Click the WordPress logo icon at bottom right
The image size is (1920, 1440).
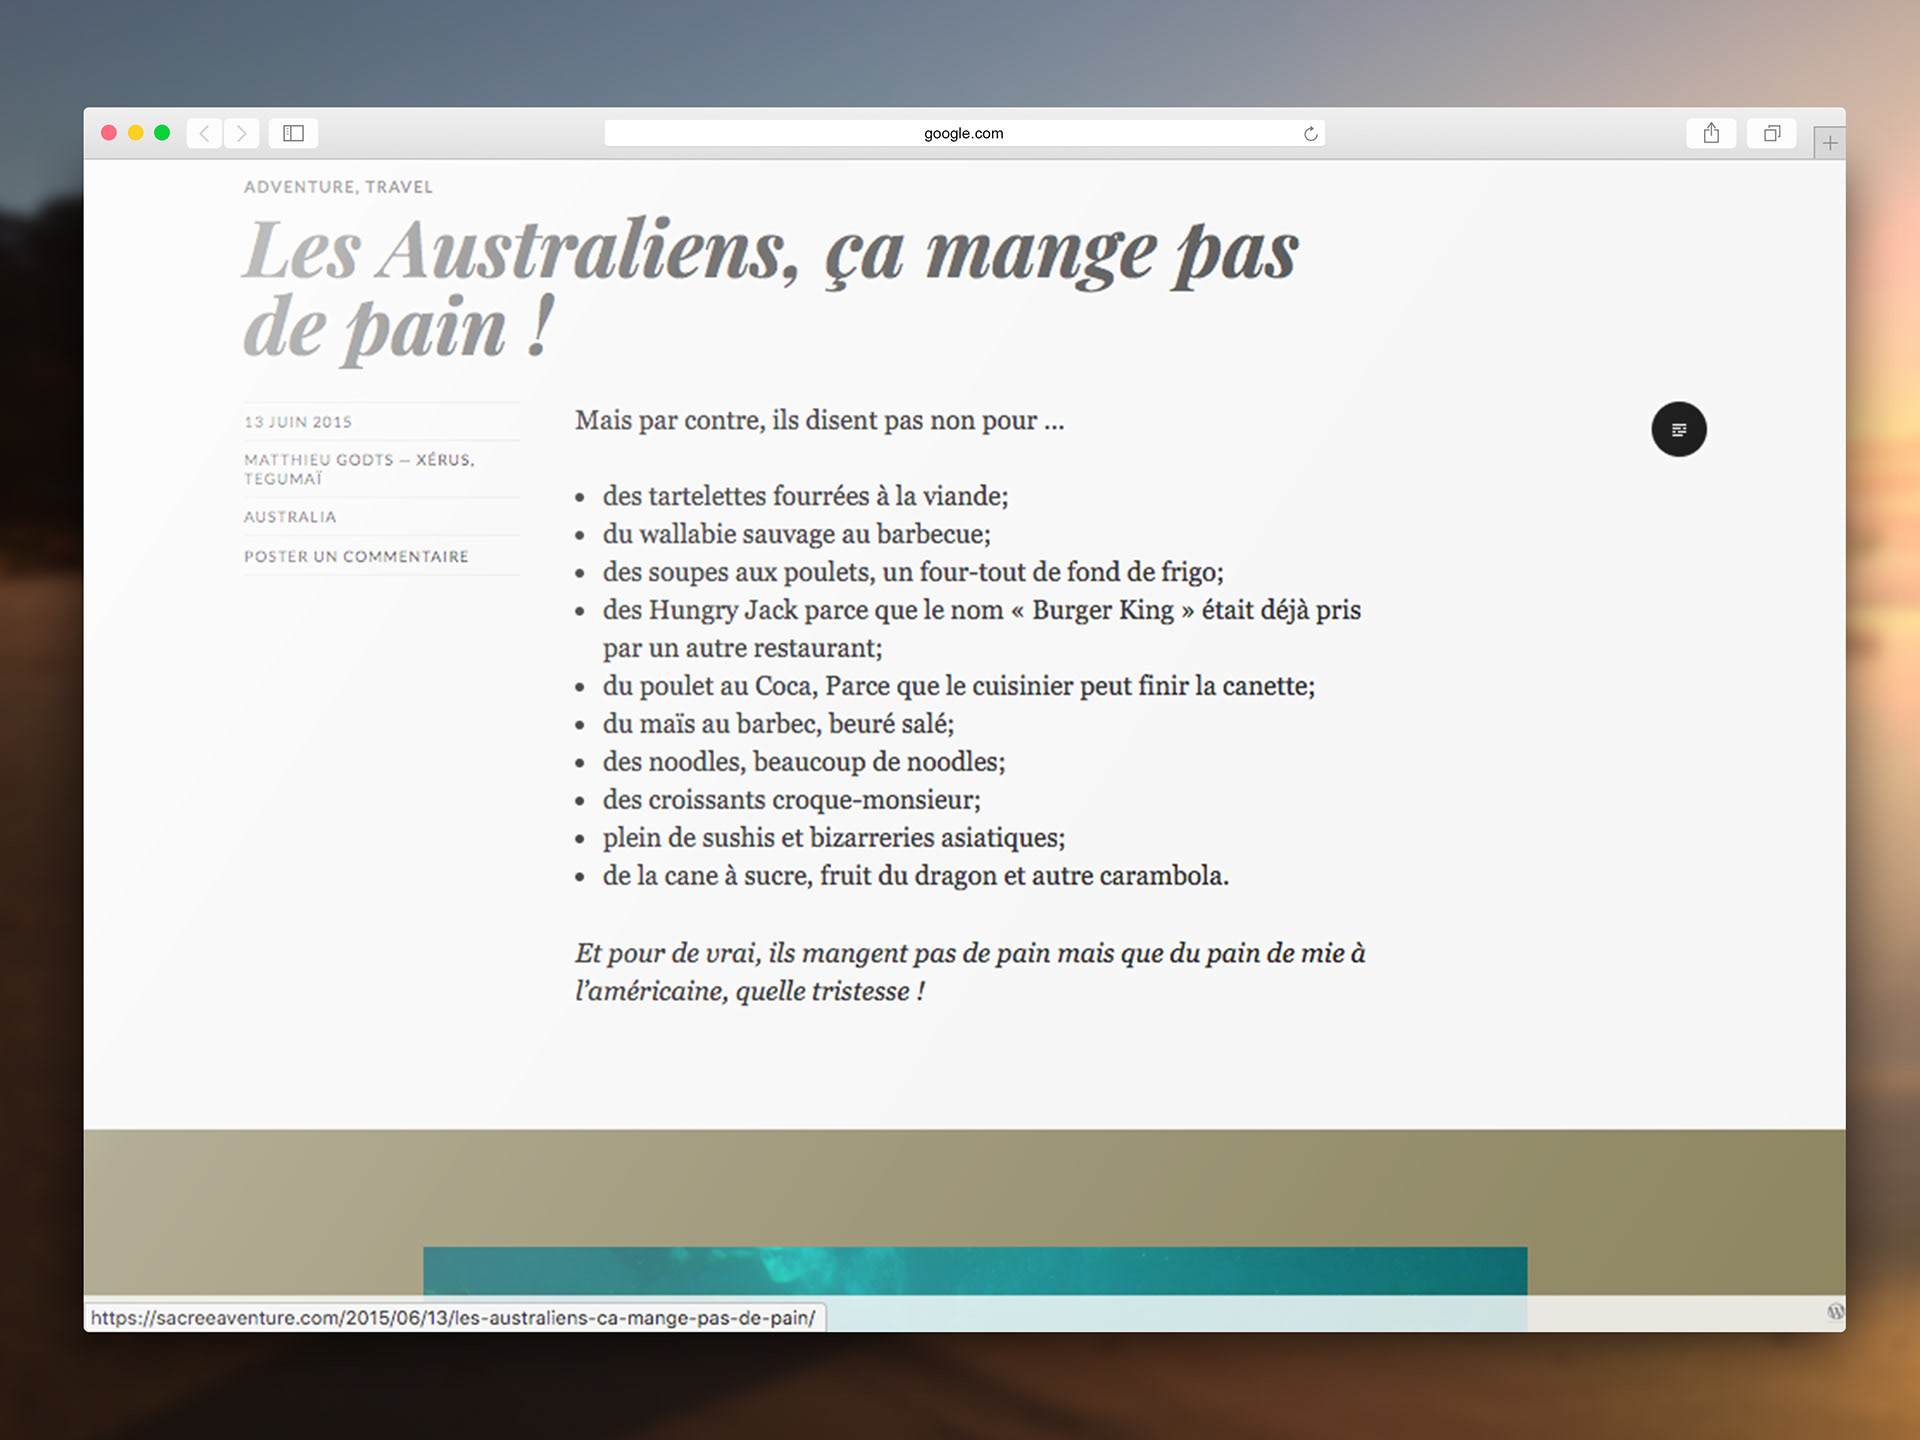(x=1835, y=1312)
